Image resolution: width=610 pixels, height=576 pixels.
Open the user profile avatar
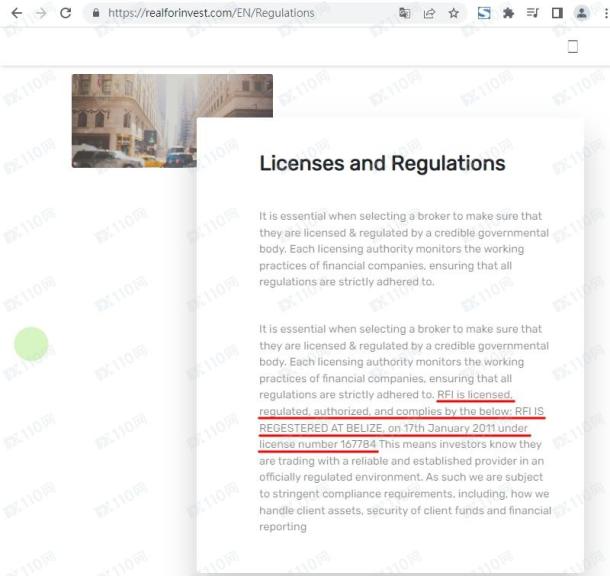click(x=582, y=13)
